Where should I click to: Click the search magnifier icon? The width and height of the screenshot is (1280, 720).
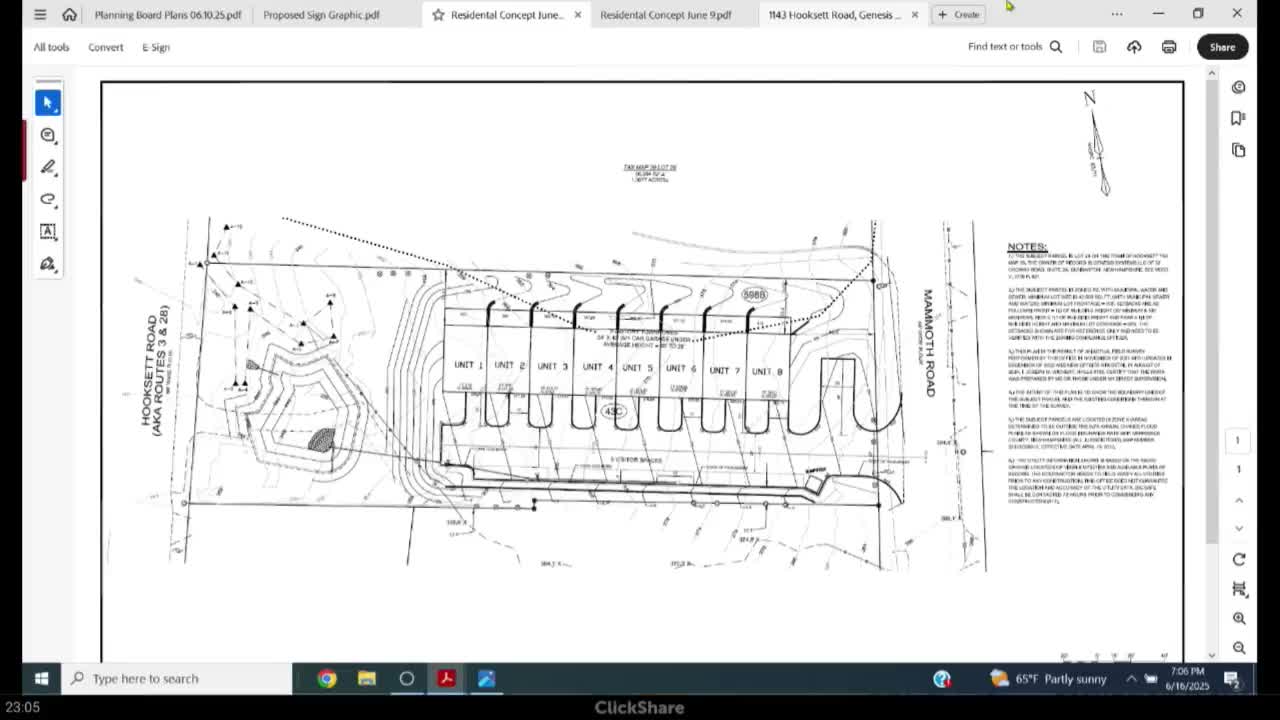coord(1056,47)
